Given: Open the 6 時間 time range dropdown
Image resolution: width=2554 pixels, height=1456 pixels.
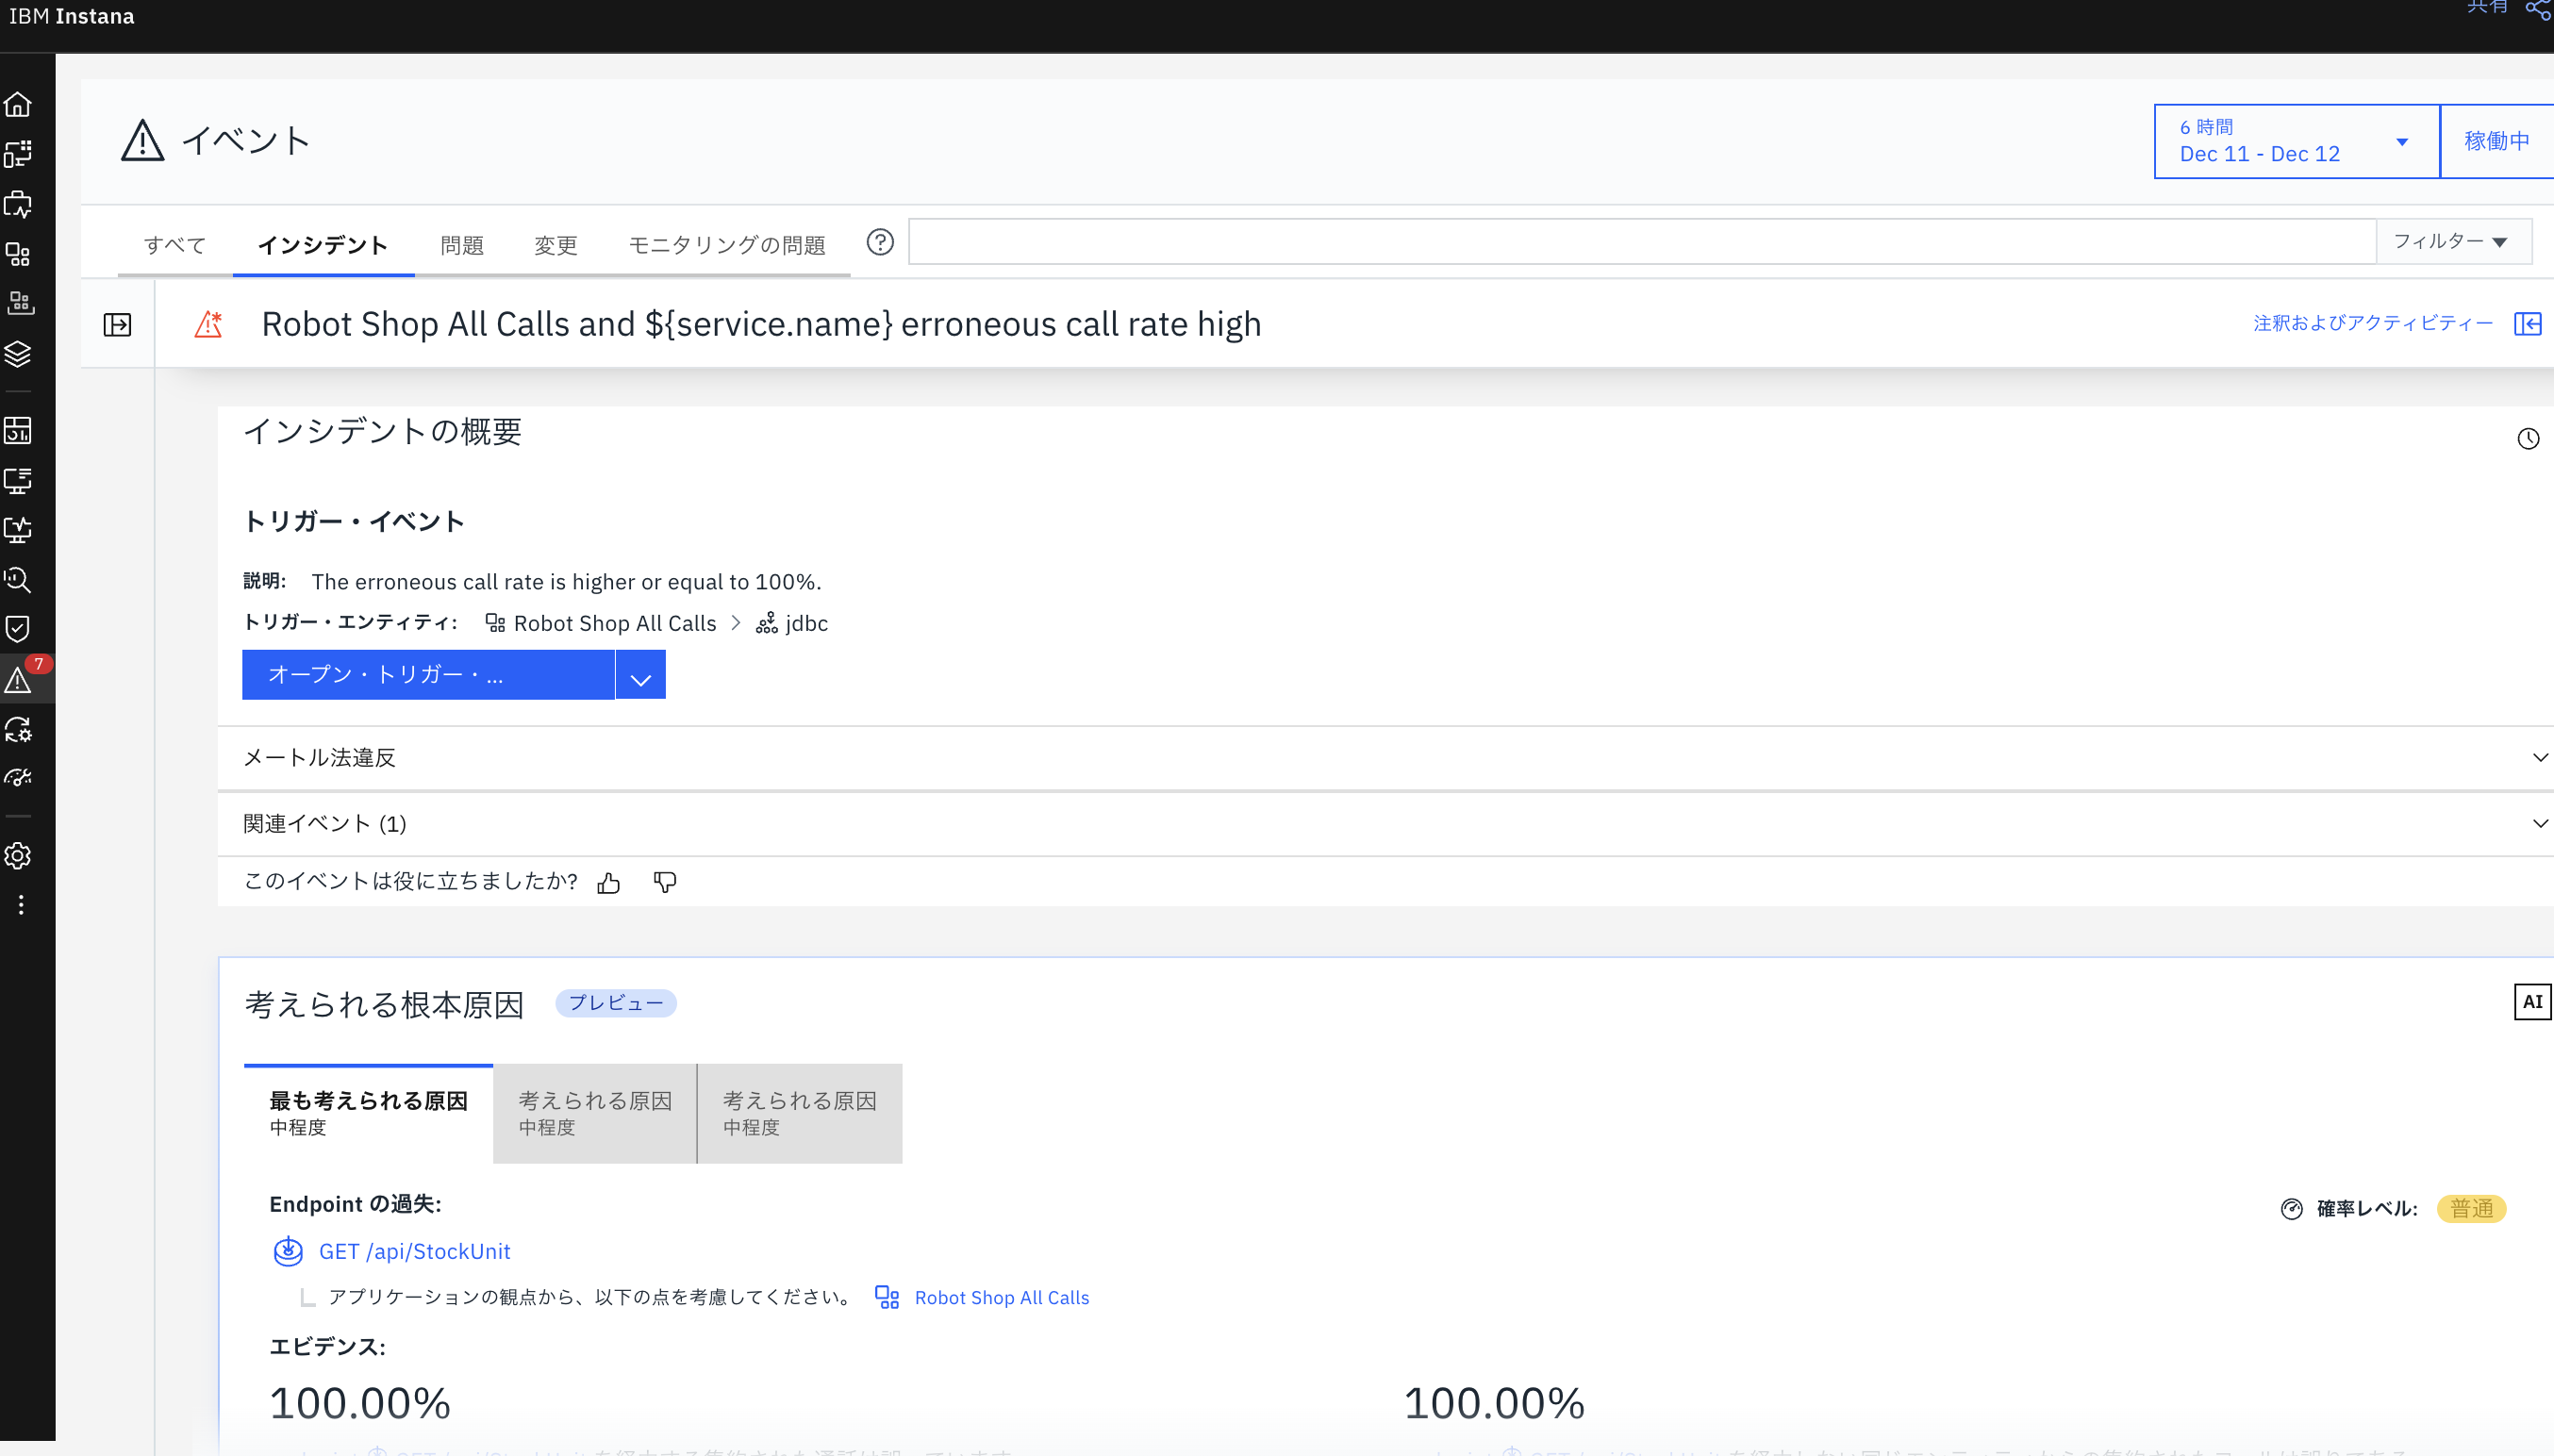Looking at the screenshot, I should 2295,141.
